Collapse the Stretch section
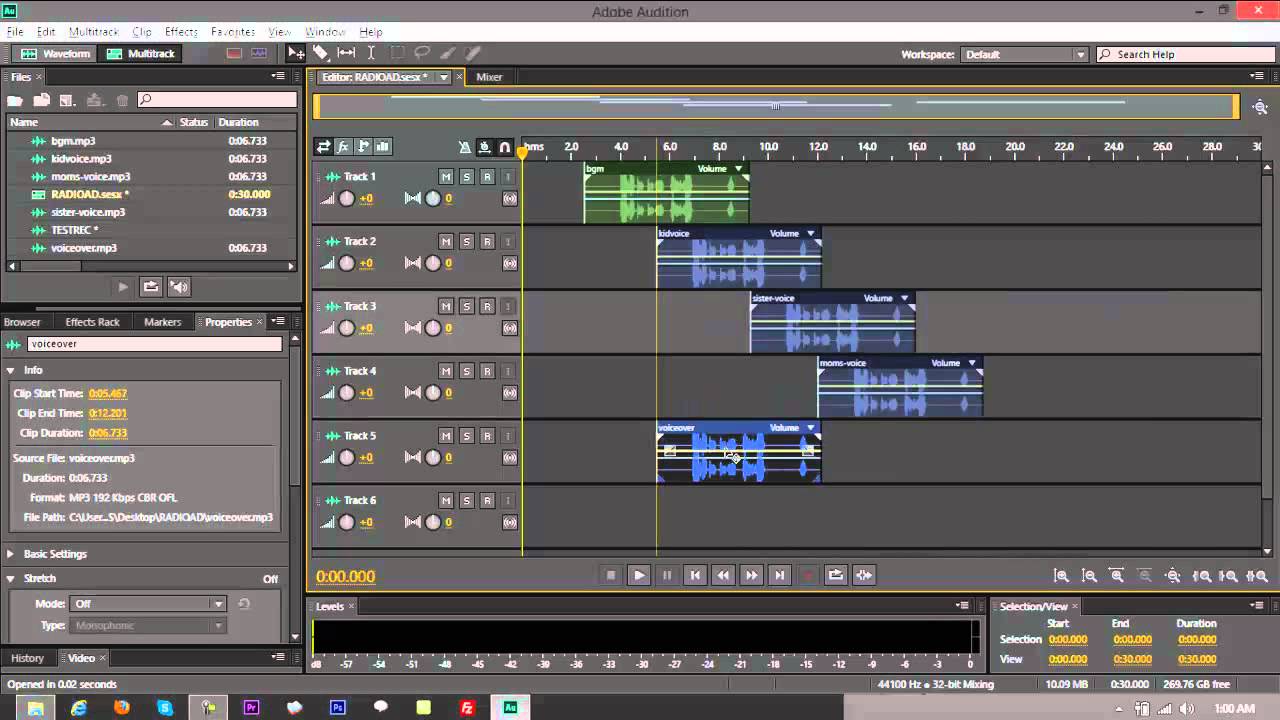The height and width of the screenshot is (720, 1280). tap(11, 579)
